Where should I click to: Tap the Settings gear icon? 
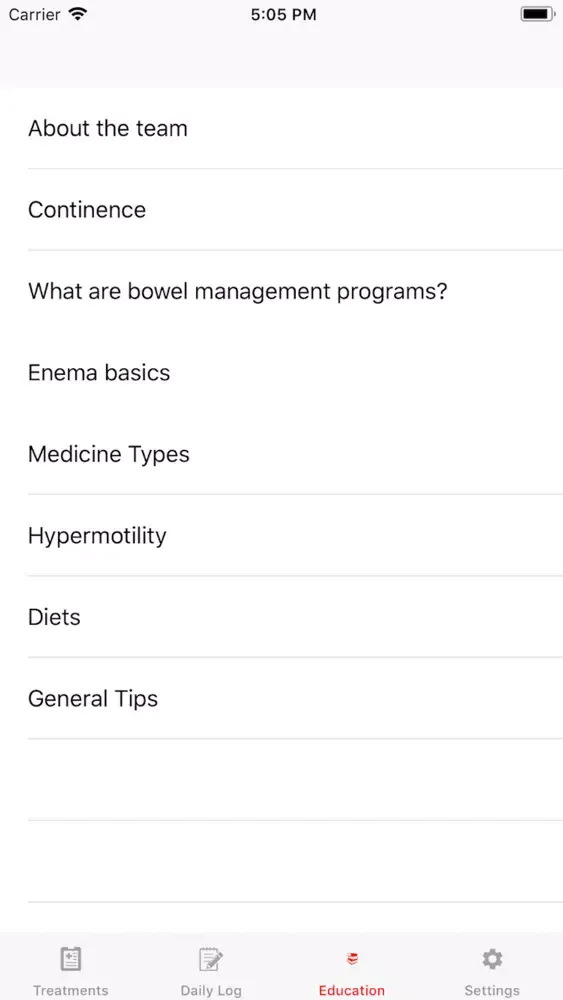(x=492, y=959)
